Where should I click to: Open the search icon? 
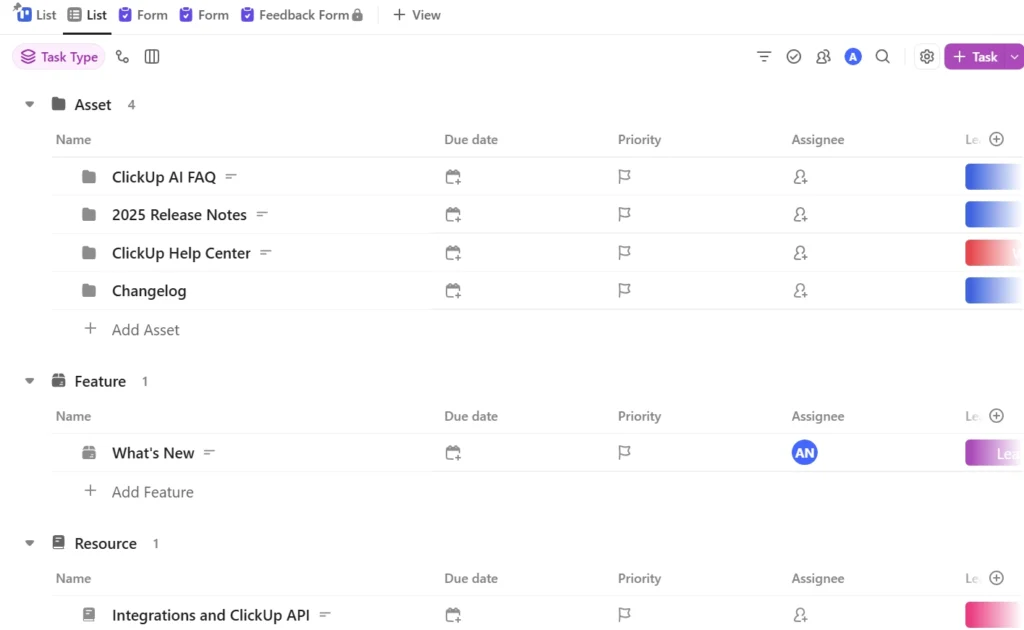click(882, 57)
